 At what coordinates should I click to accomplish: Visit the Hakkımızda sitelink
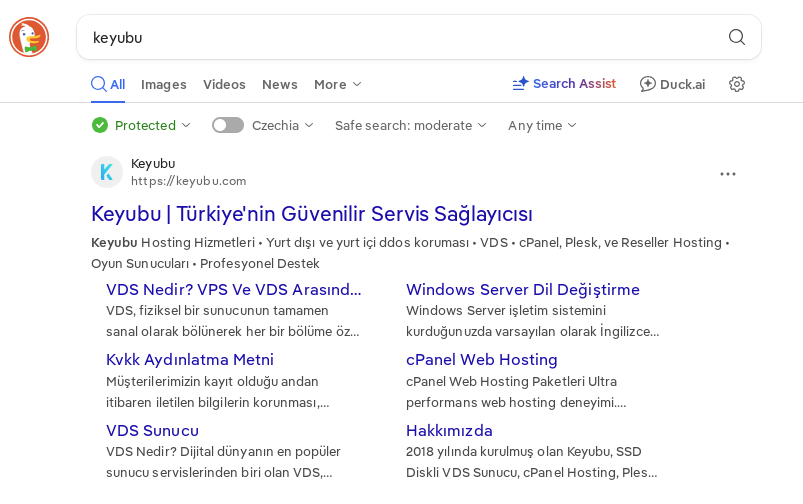point(449,431)
